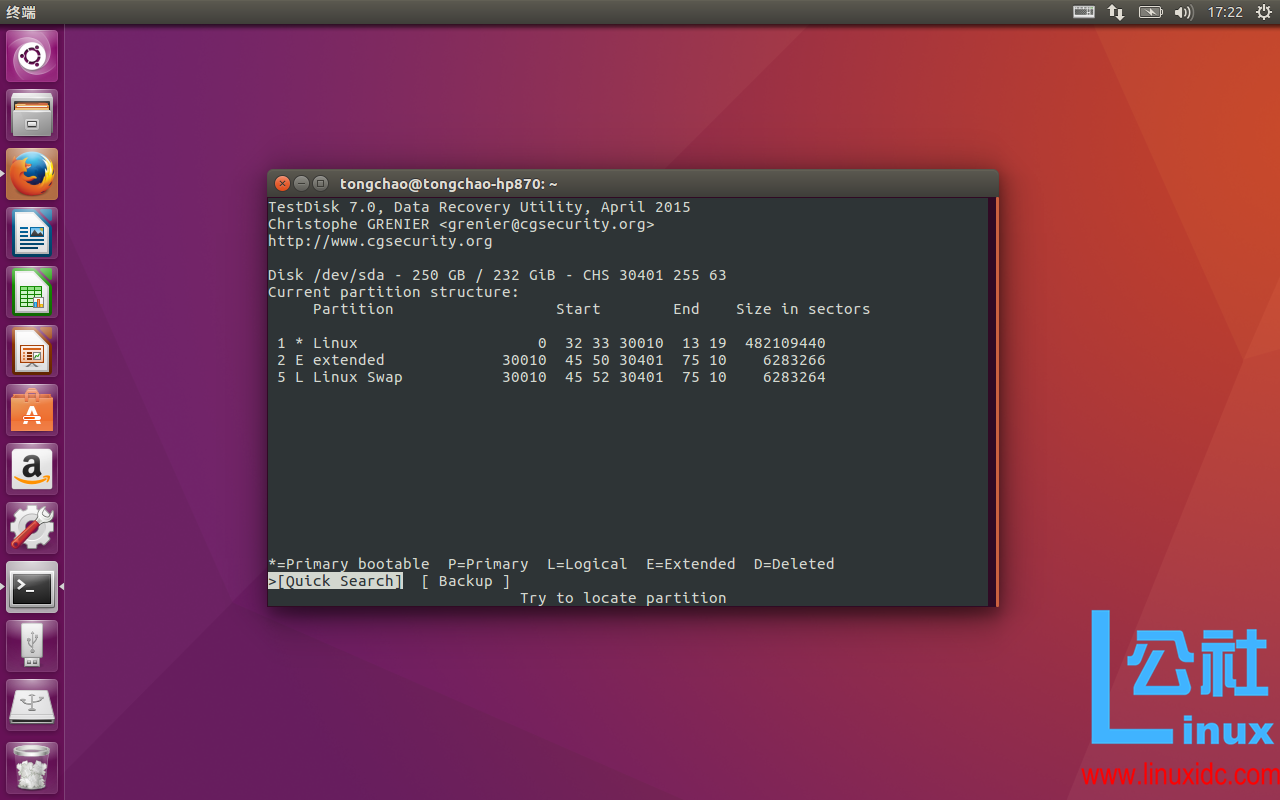Screen dimensions: 1280x800
Task: Open System Settings wrench-and-gear icon
Action: click(x=32, y=528)
